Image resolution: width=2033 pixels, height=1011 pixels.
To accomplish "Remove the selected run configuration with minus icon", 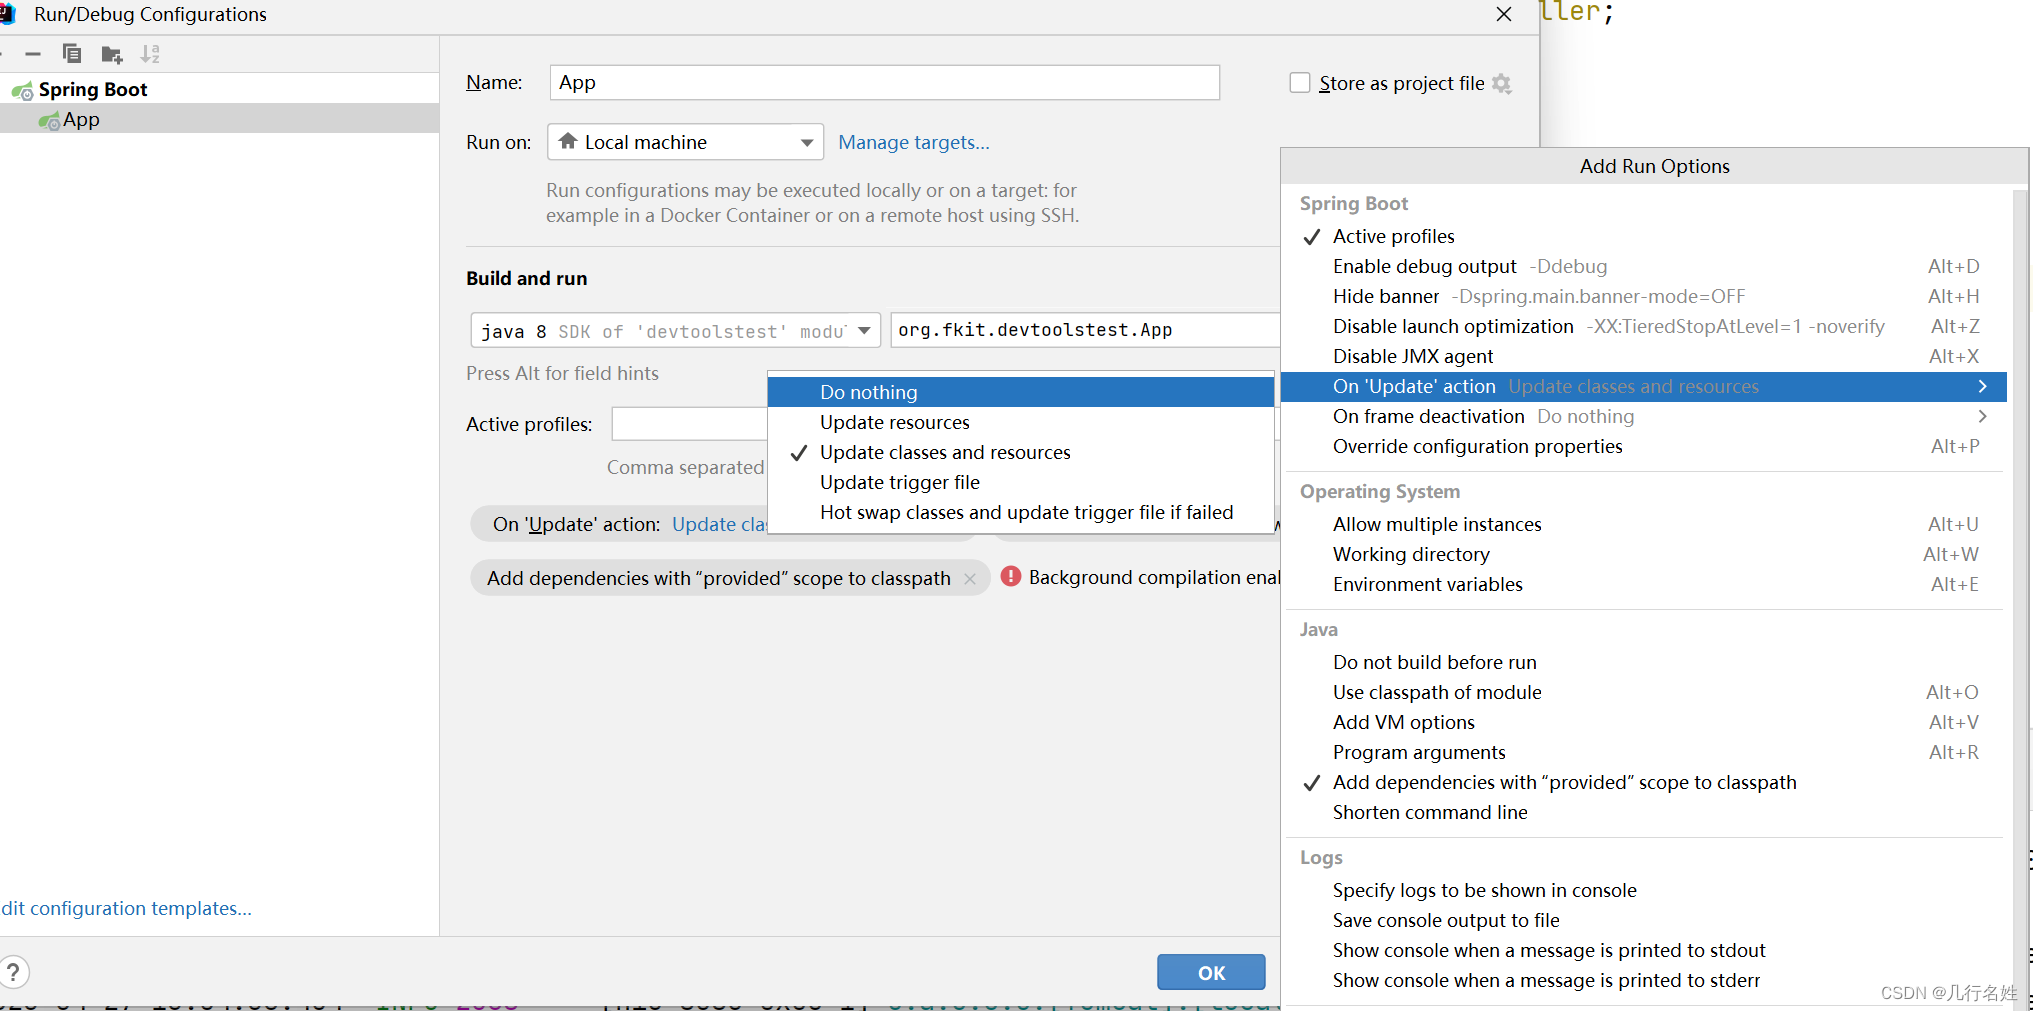I will coord(33,54).
